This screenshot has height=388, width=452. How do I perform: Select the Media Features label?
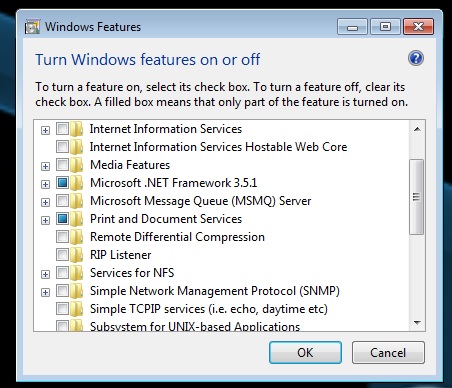pos(130,165)
